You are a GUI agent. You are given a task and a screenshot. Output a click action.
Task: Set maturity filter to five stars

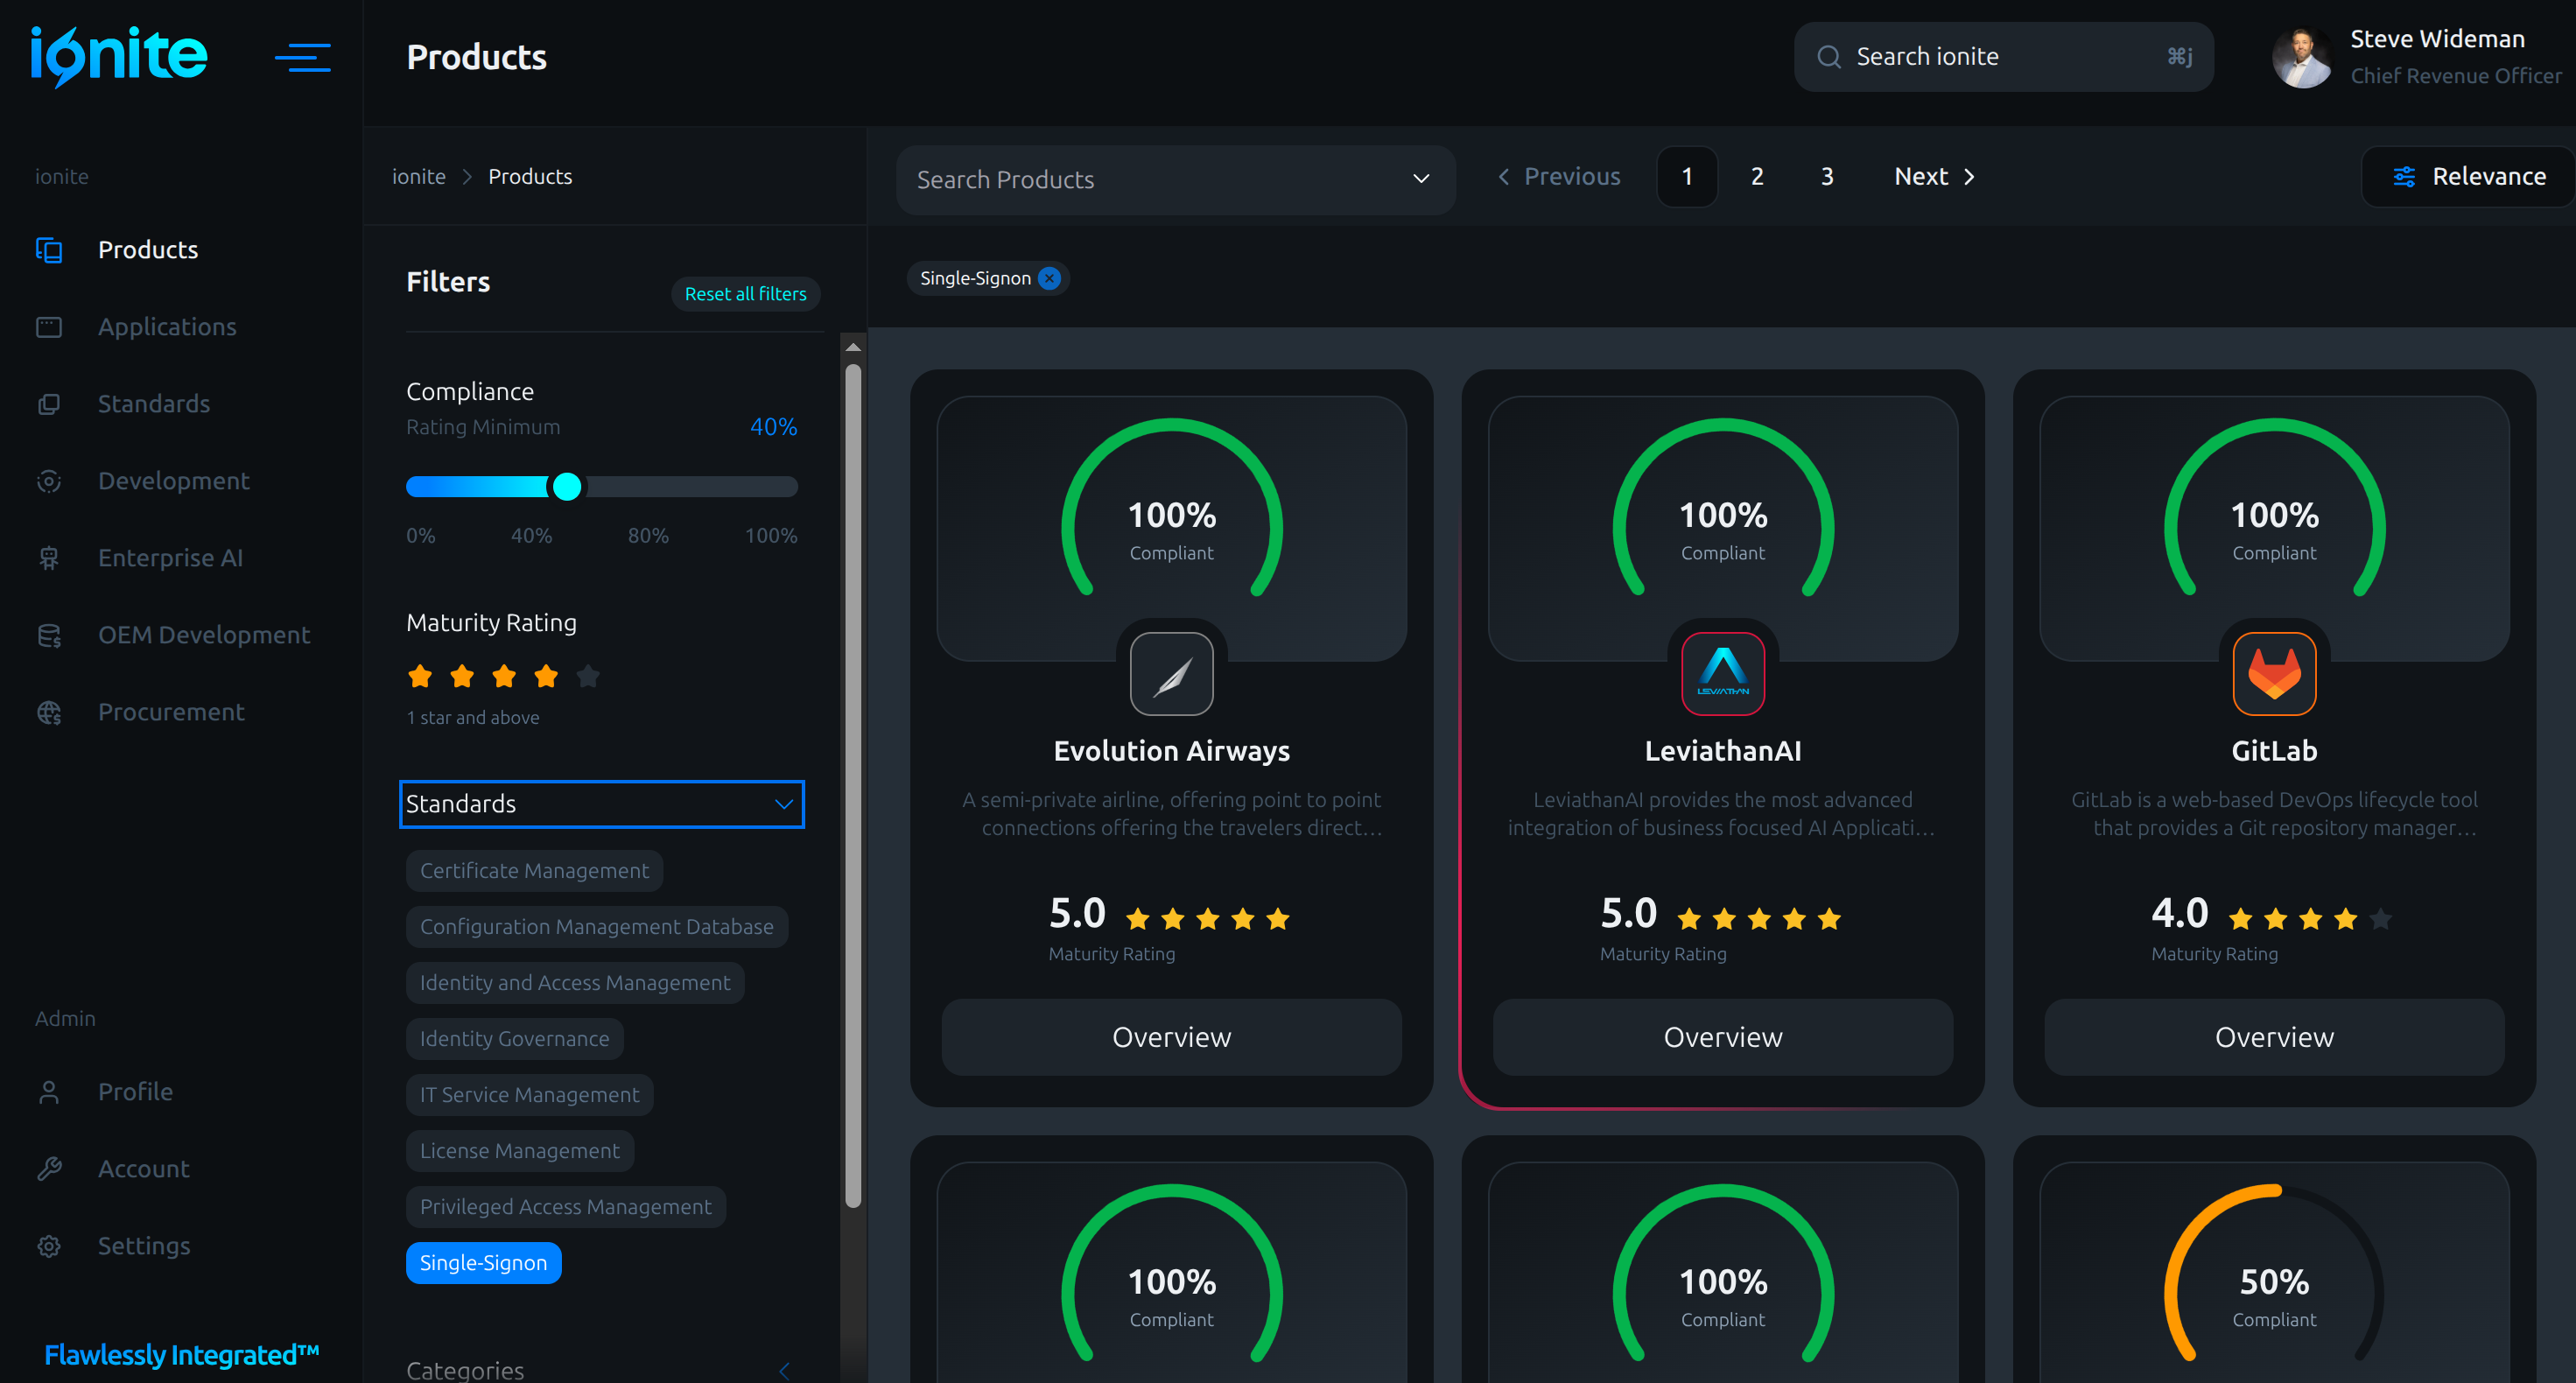click(x=588, y=677)
